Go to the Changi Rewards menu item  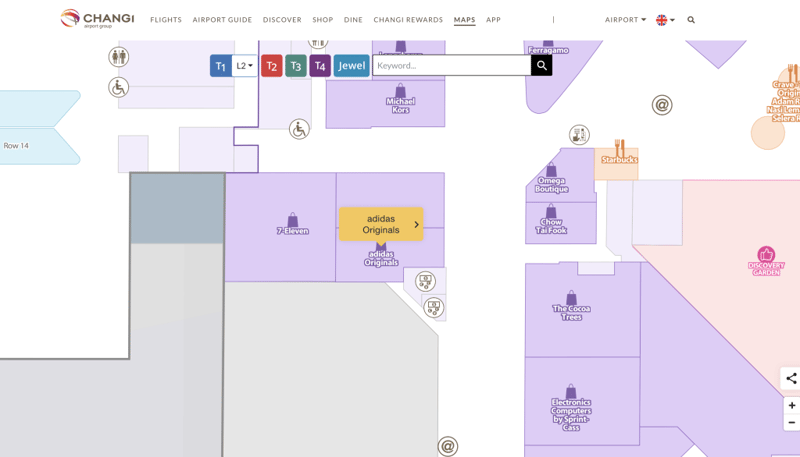pyautogui.click(x=408, y=20)
